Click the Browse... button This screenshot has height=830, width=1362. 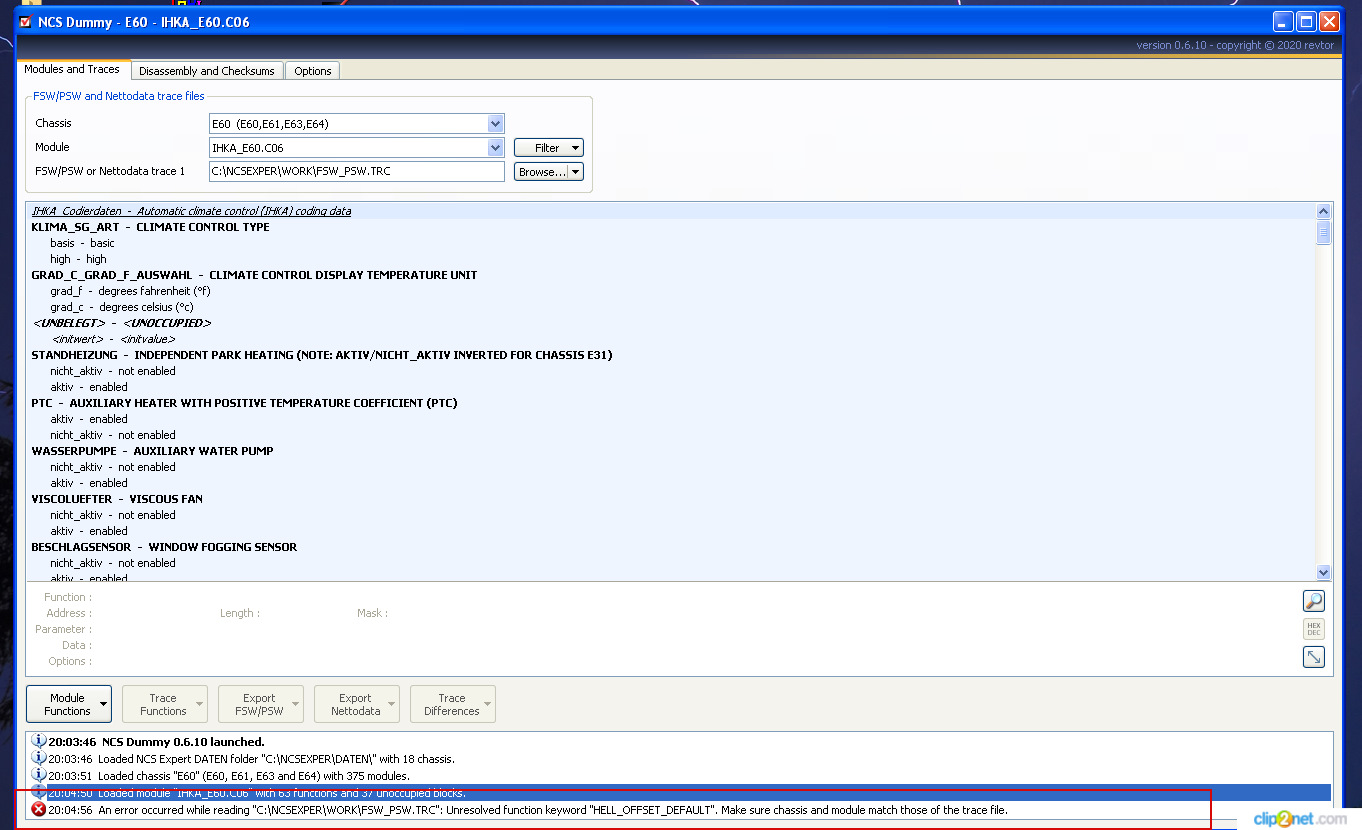542,172
